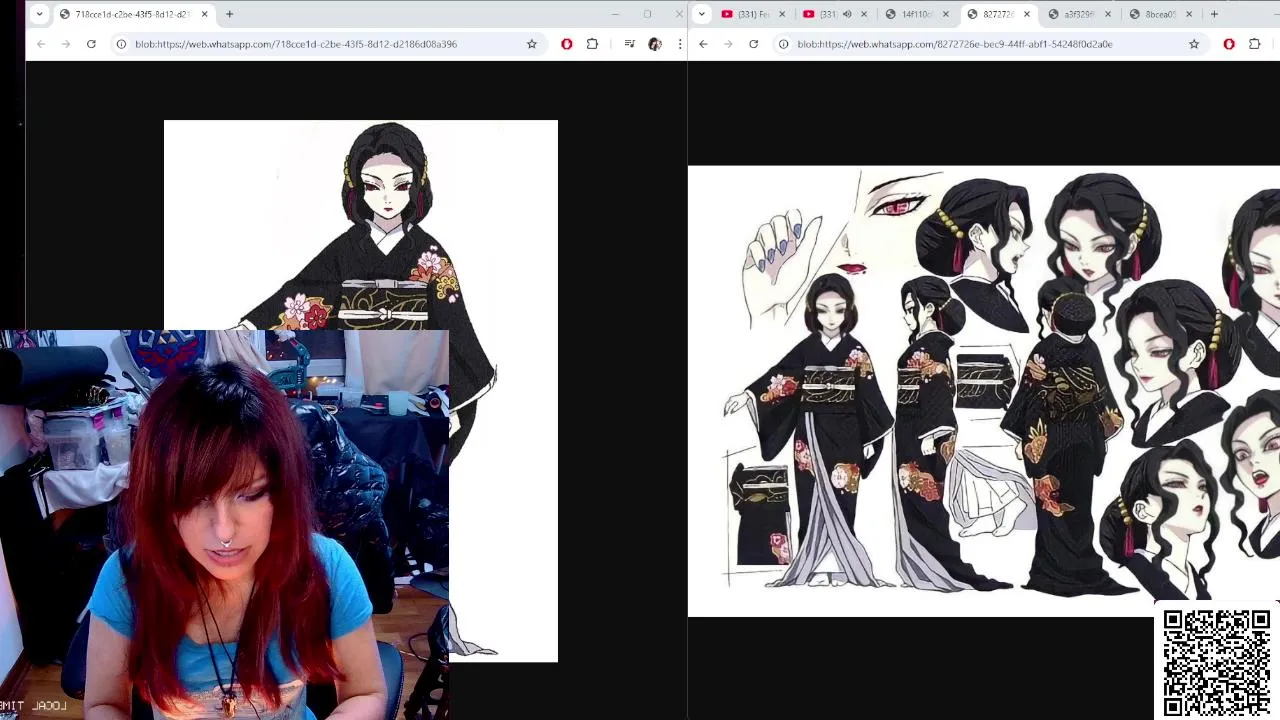
Task: Open media control icon in left window toolbar
Action: [x=629, y=44]
